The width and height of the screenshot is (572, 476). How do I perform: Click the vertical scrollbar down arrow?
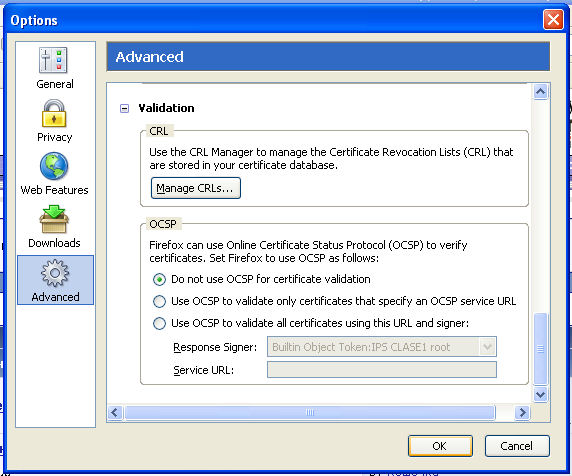[x=540, y=394]
